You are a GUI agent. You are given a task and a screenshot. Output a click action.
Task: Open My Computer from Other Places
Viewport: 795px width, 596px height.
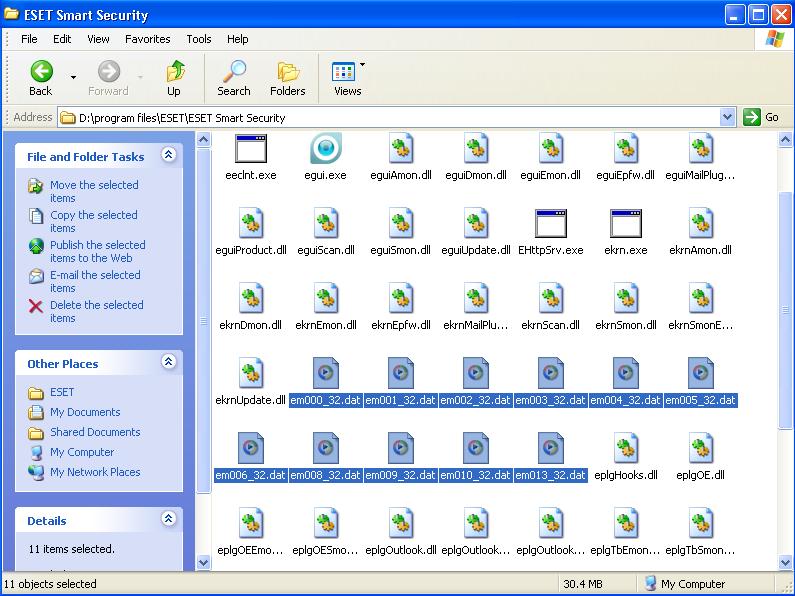point(82,452)
